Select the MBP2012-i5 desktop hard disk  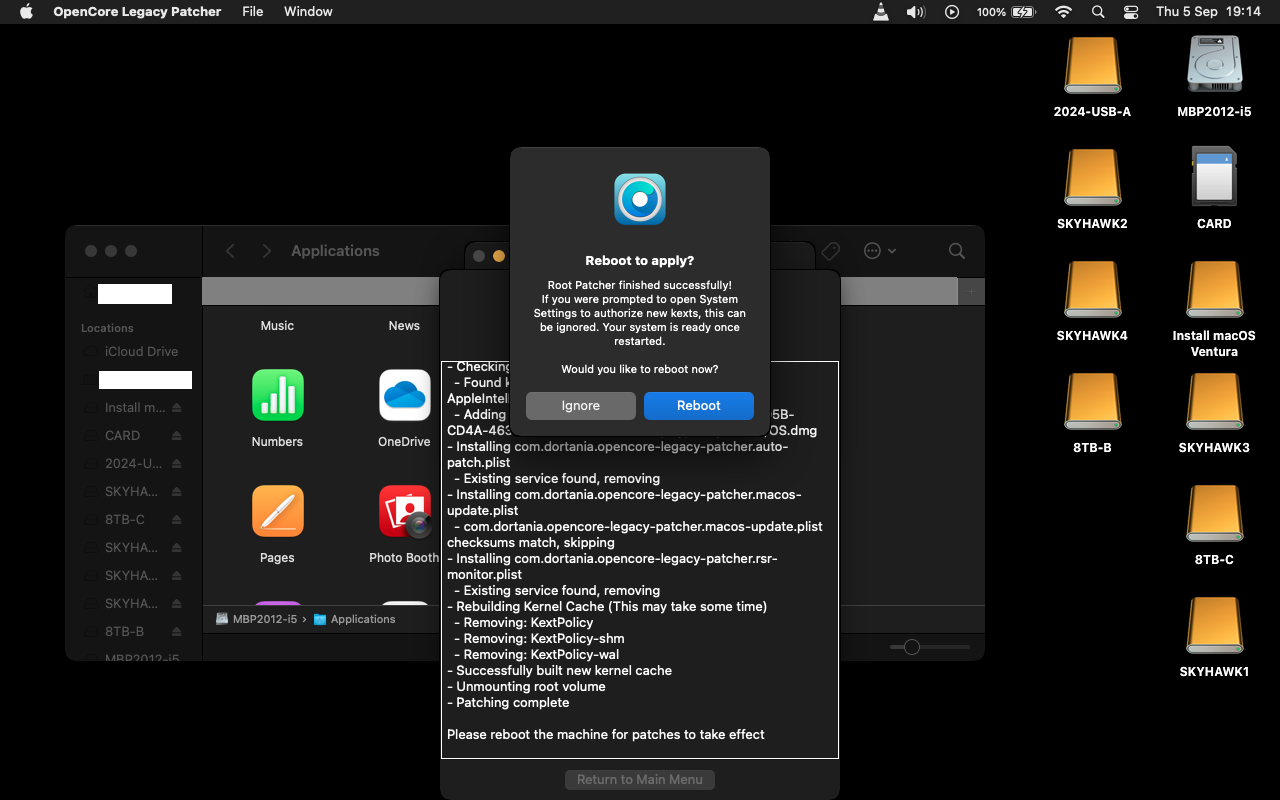[1214, 66]
